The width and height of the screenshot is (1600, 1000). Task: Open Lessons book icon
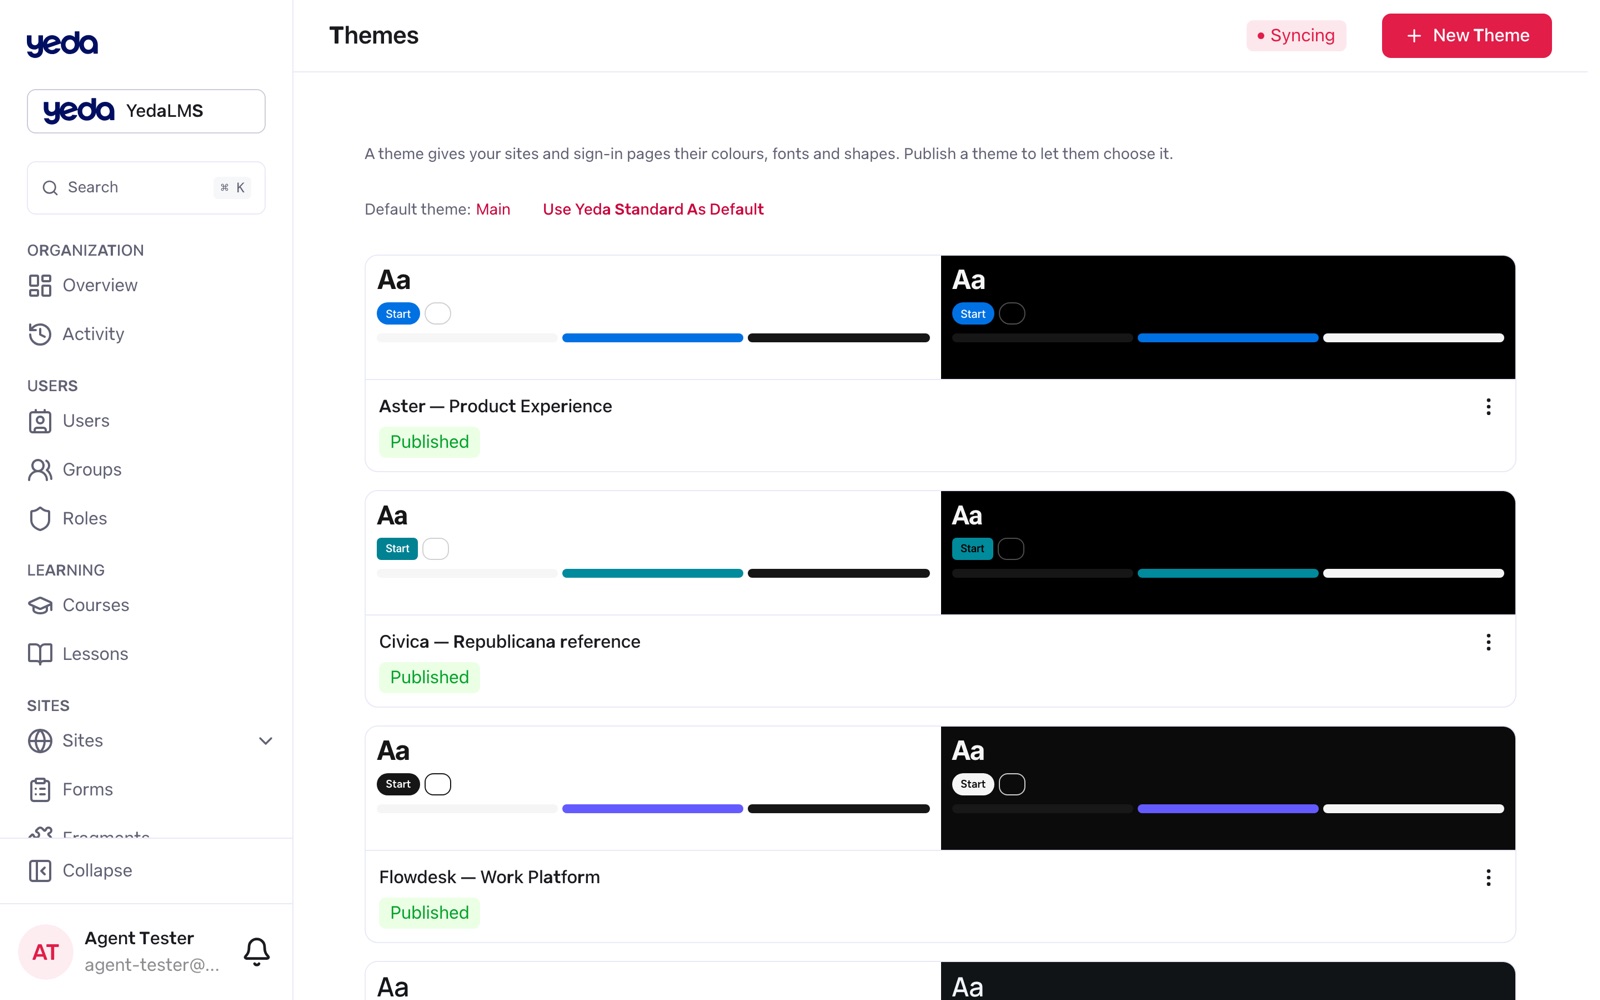40,654
